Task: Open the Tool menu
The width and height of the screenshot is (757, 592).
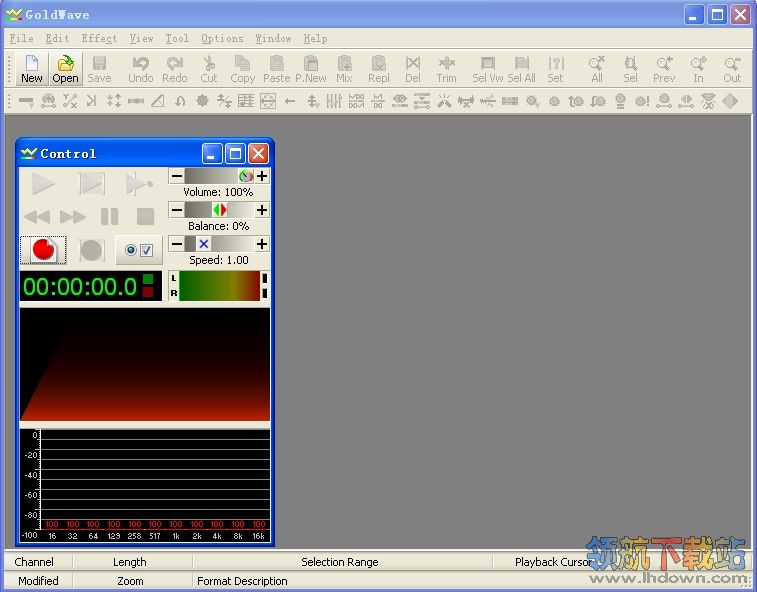Action: tap(177, 38)
